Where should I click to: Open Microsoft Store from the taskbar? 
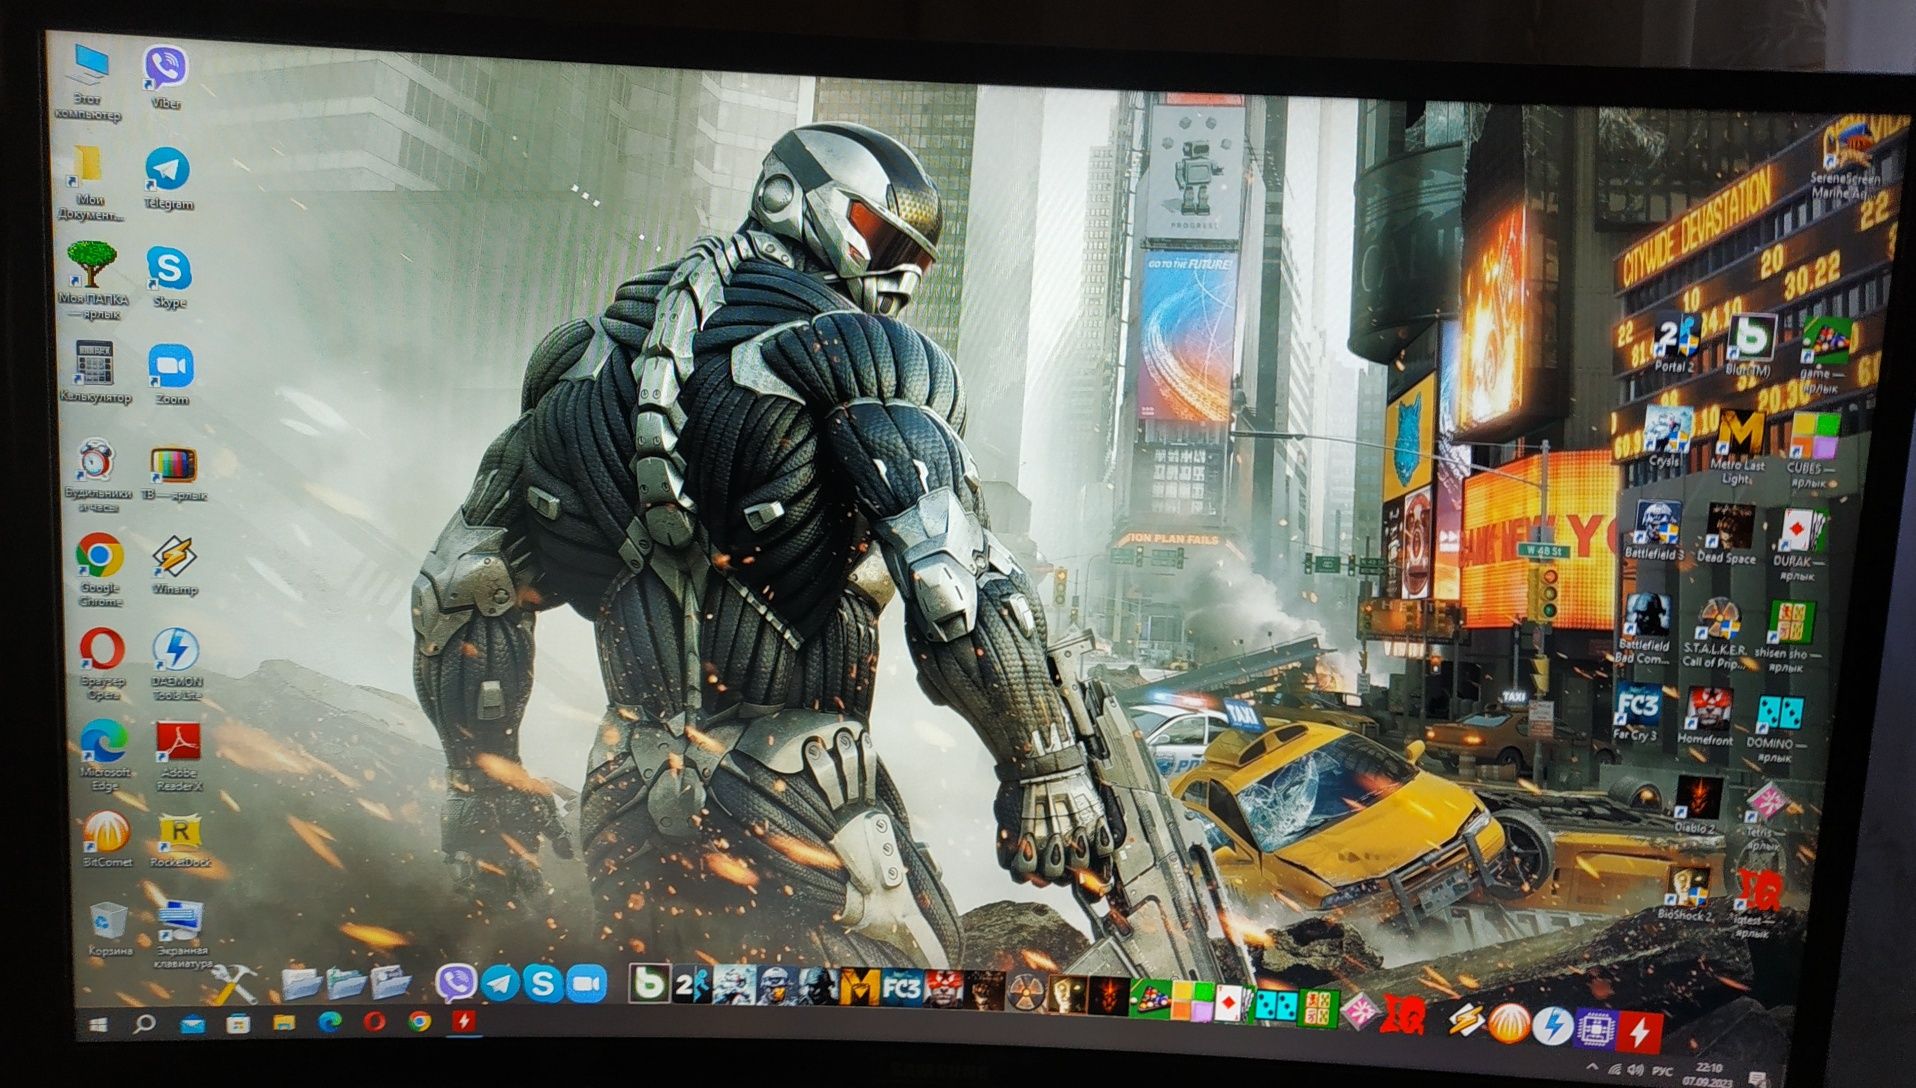click(238, 1024)
